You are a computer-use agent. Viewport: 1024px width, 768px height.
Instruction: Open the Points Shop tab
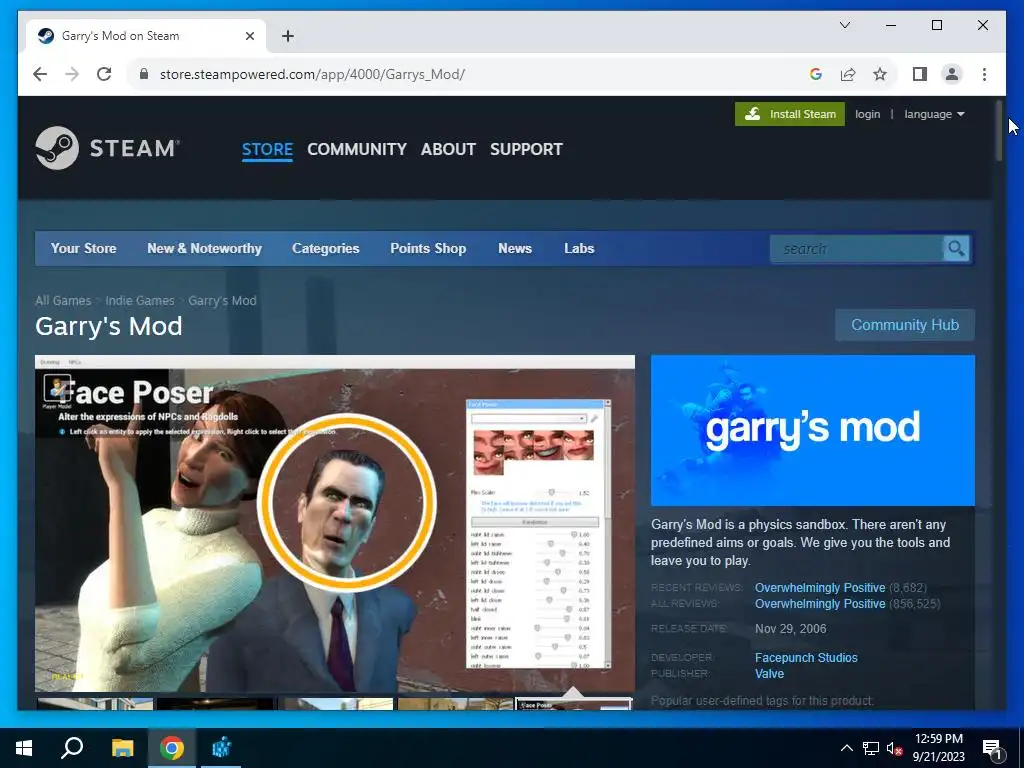click(x=428, y=248)
